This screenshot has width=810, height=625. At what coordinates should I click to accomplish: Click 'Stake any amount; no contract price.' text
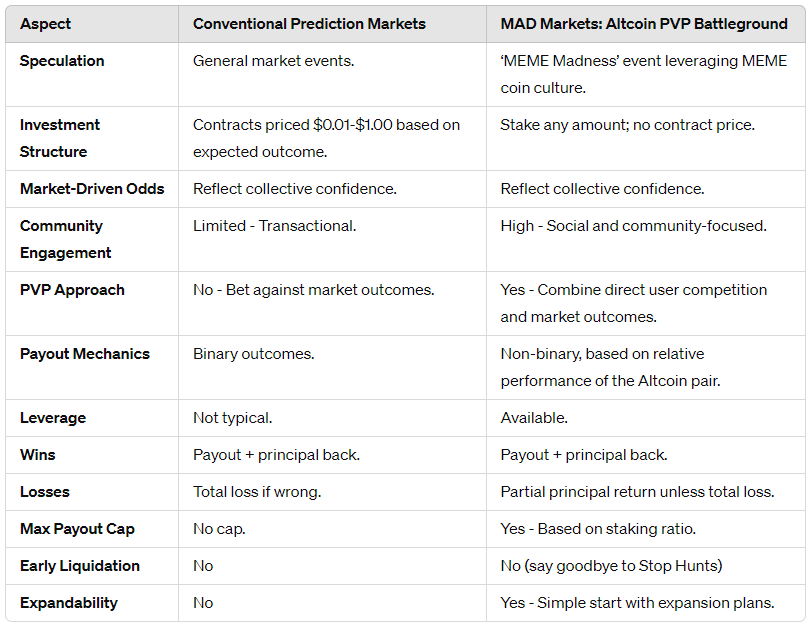tap(628, 125)
